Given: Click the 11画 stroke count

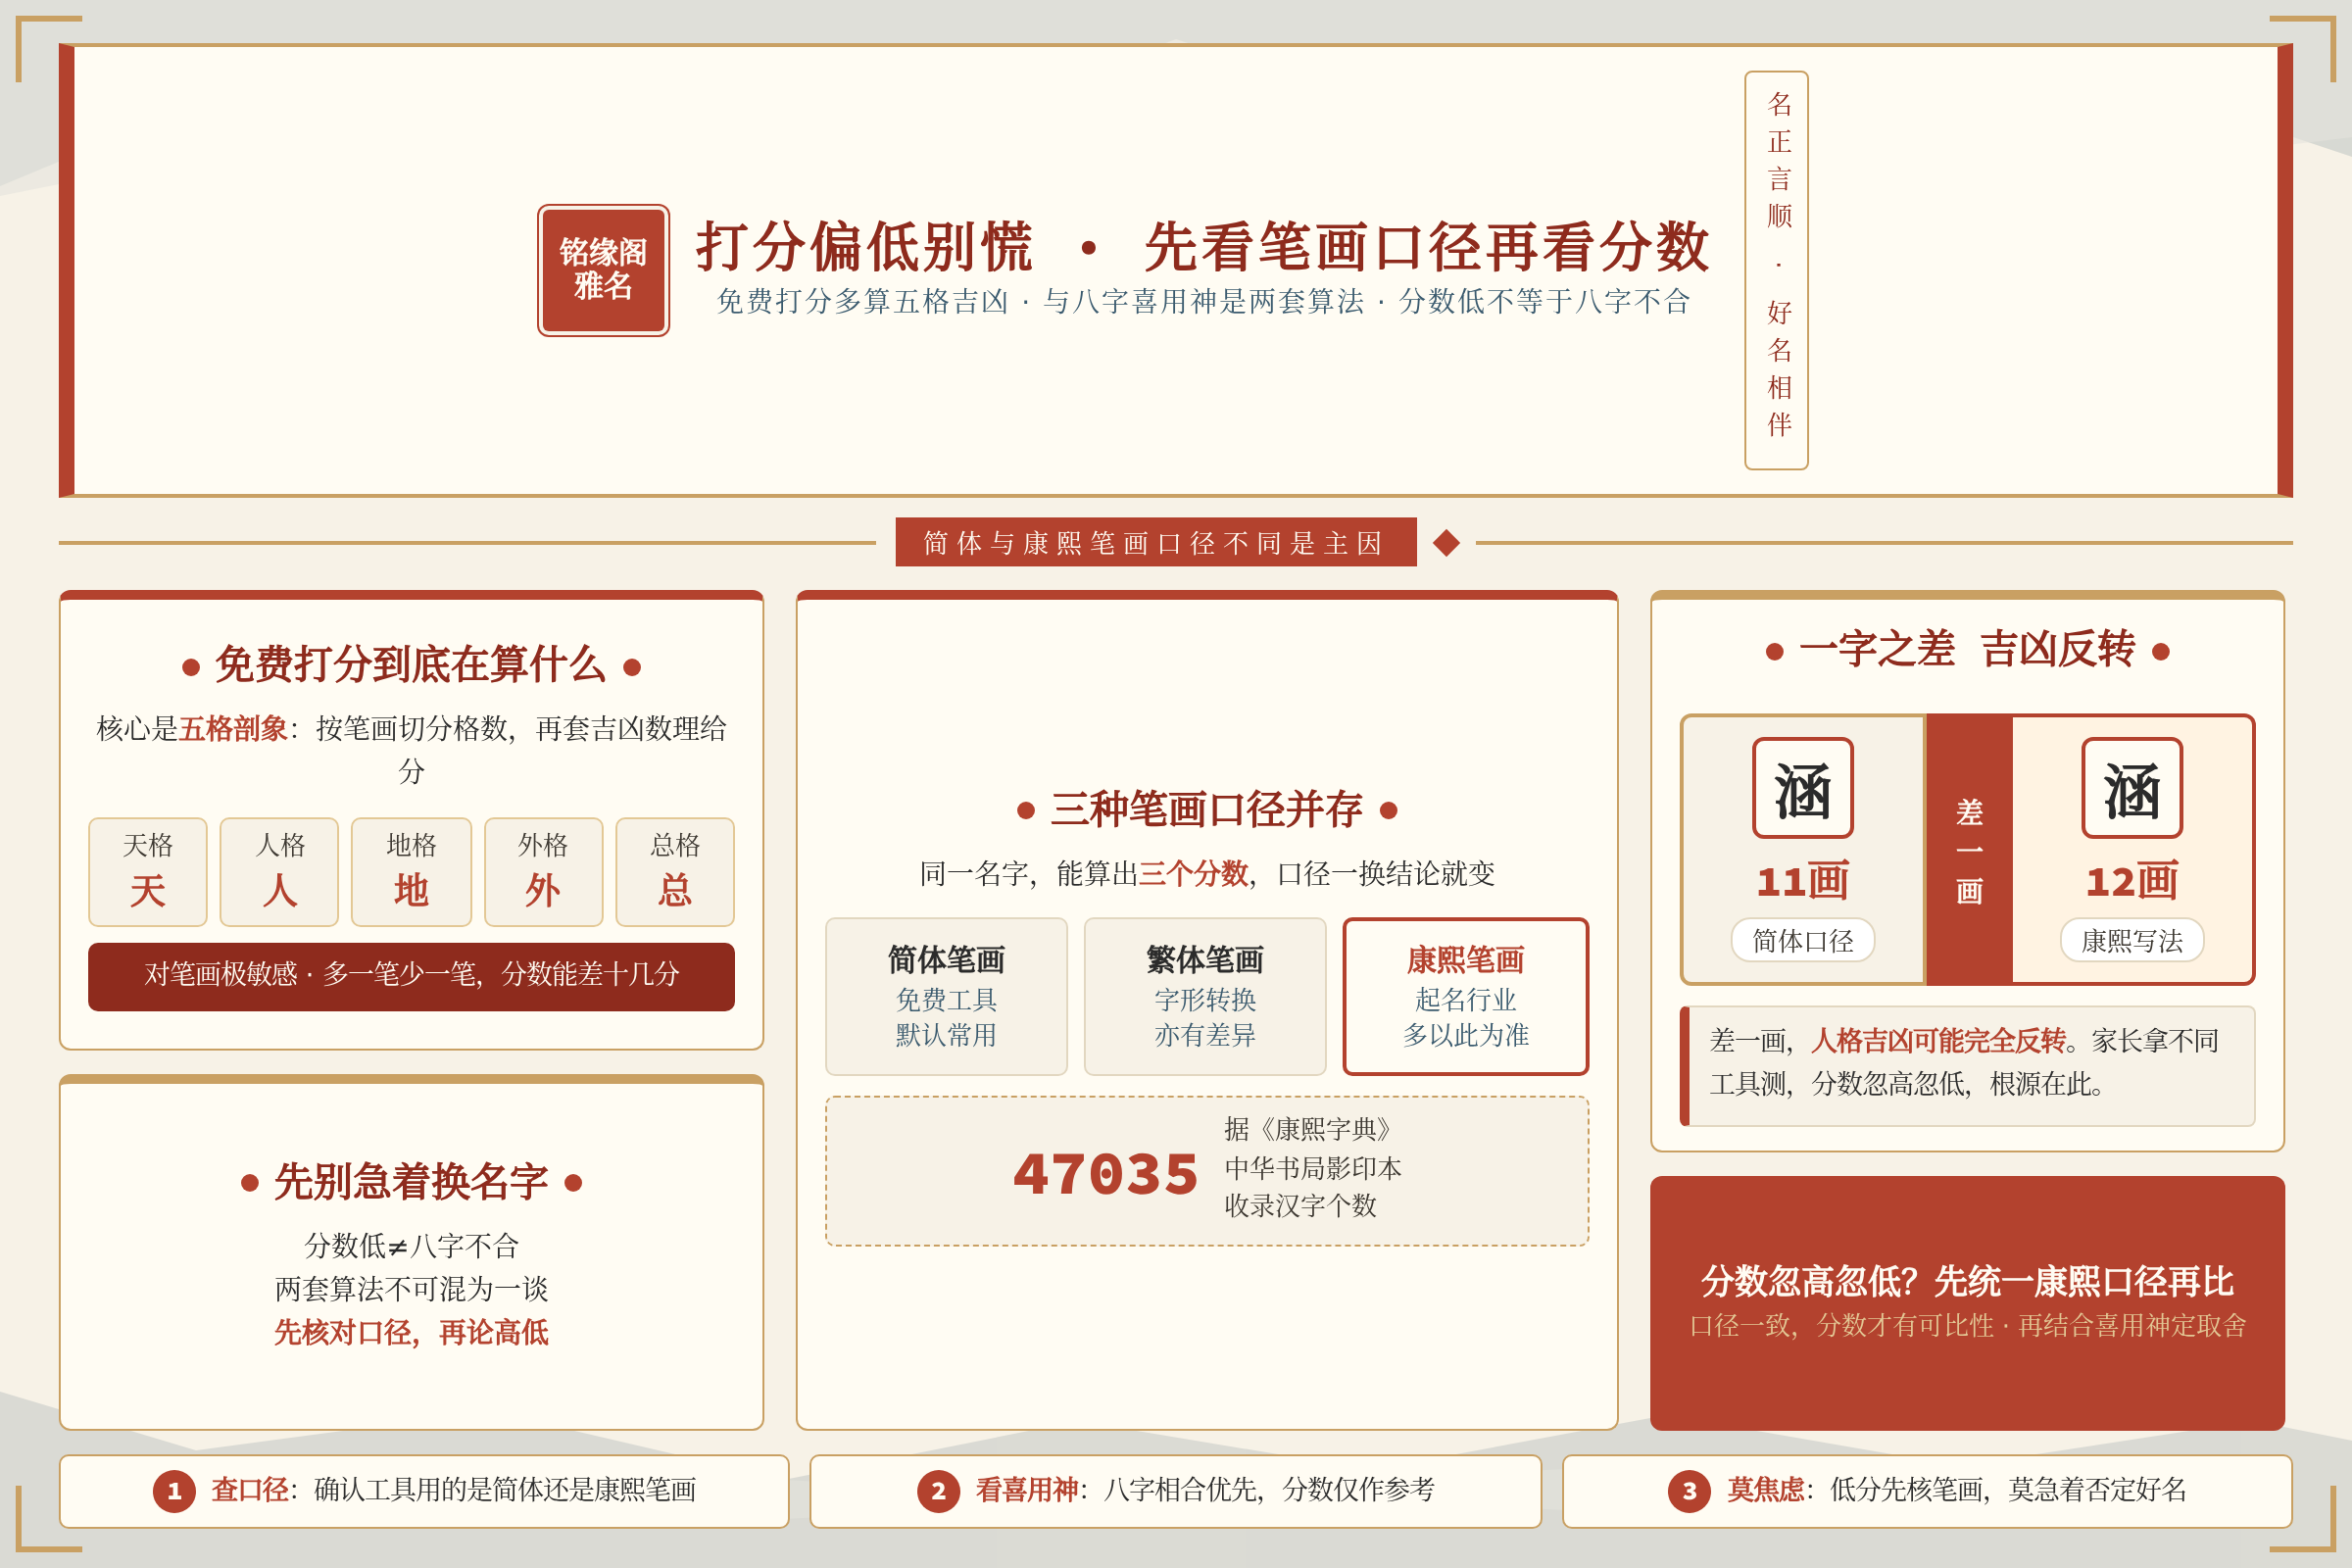Looking at the screenshot, I should pyautogui.click(x=1803, y=881).
